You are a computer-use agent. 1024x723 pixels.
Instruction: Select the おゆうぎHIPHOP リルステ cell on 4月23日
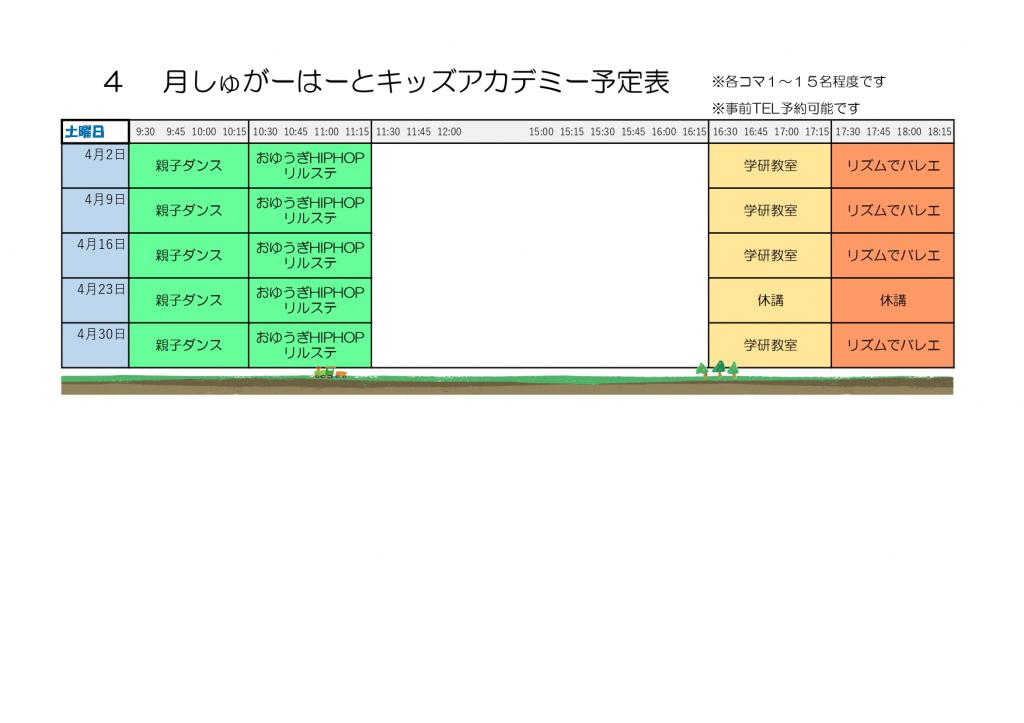[310, 299]
